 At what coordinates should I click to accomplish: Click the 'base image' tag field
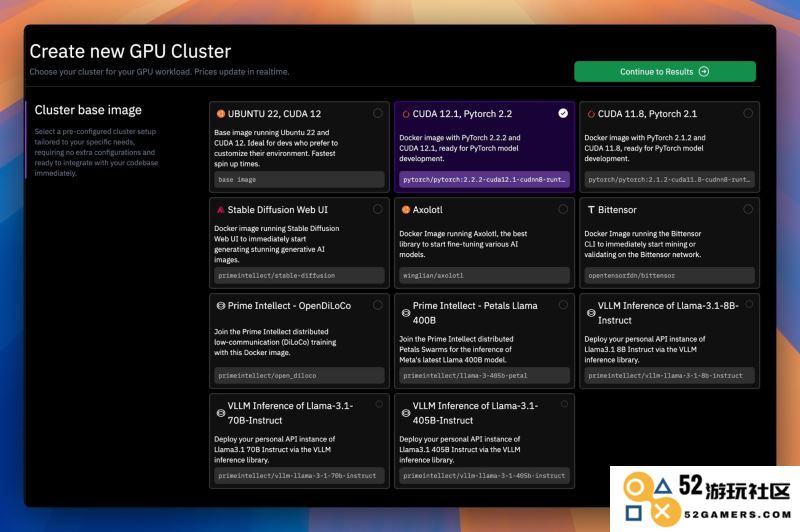point(299,180)
